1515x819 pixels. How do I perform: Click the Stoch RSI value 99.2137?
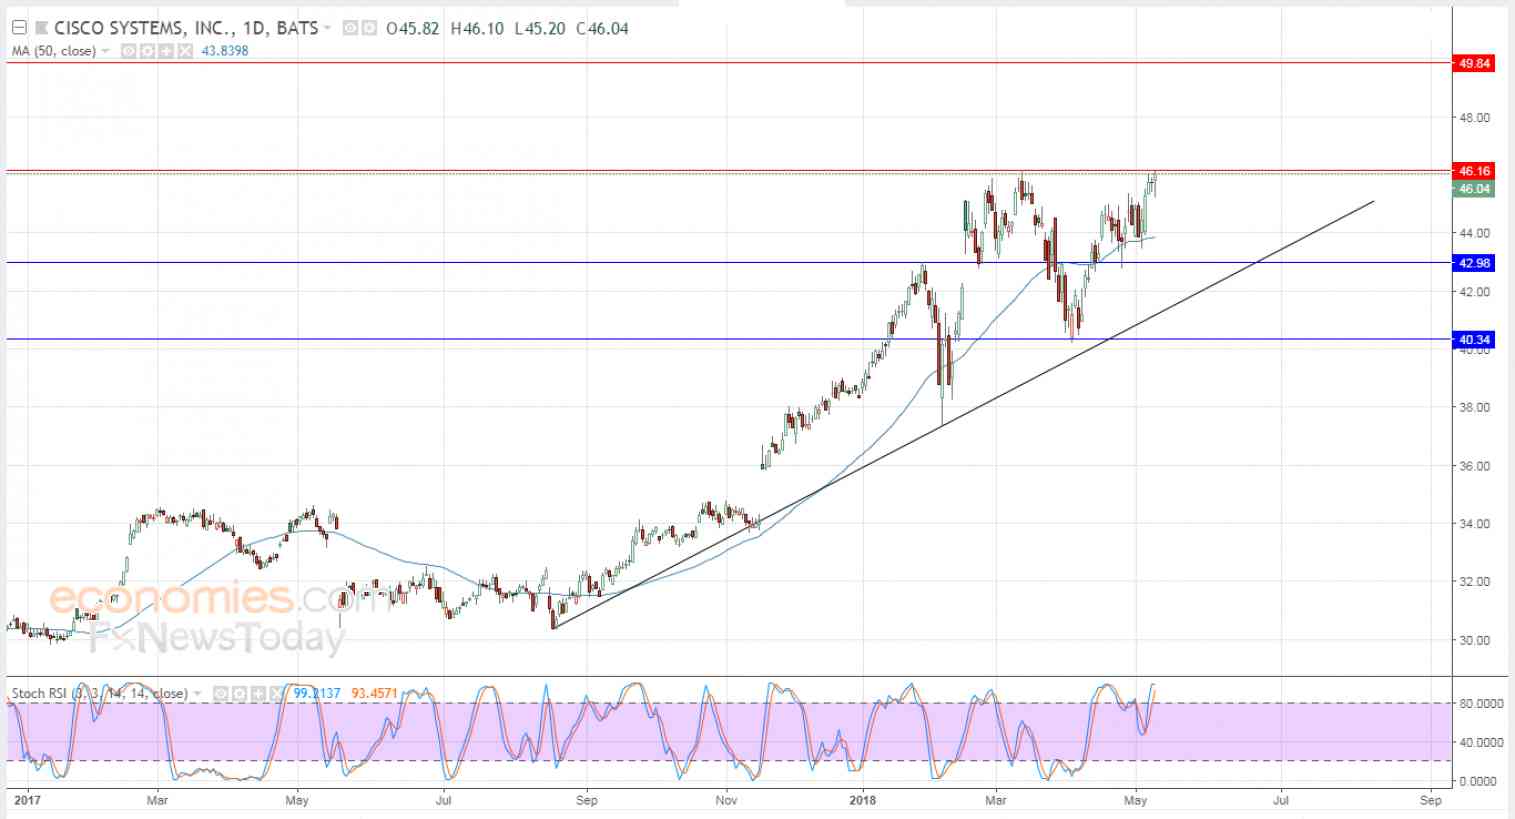tap(315, 693)
